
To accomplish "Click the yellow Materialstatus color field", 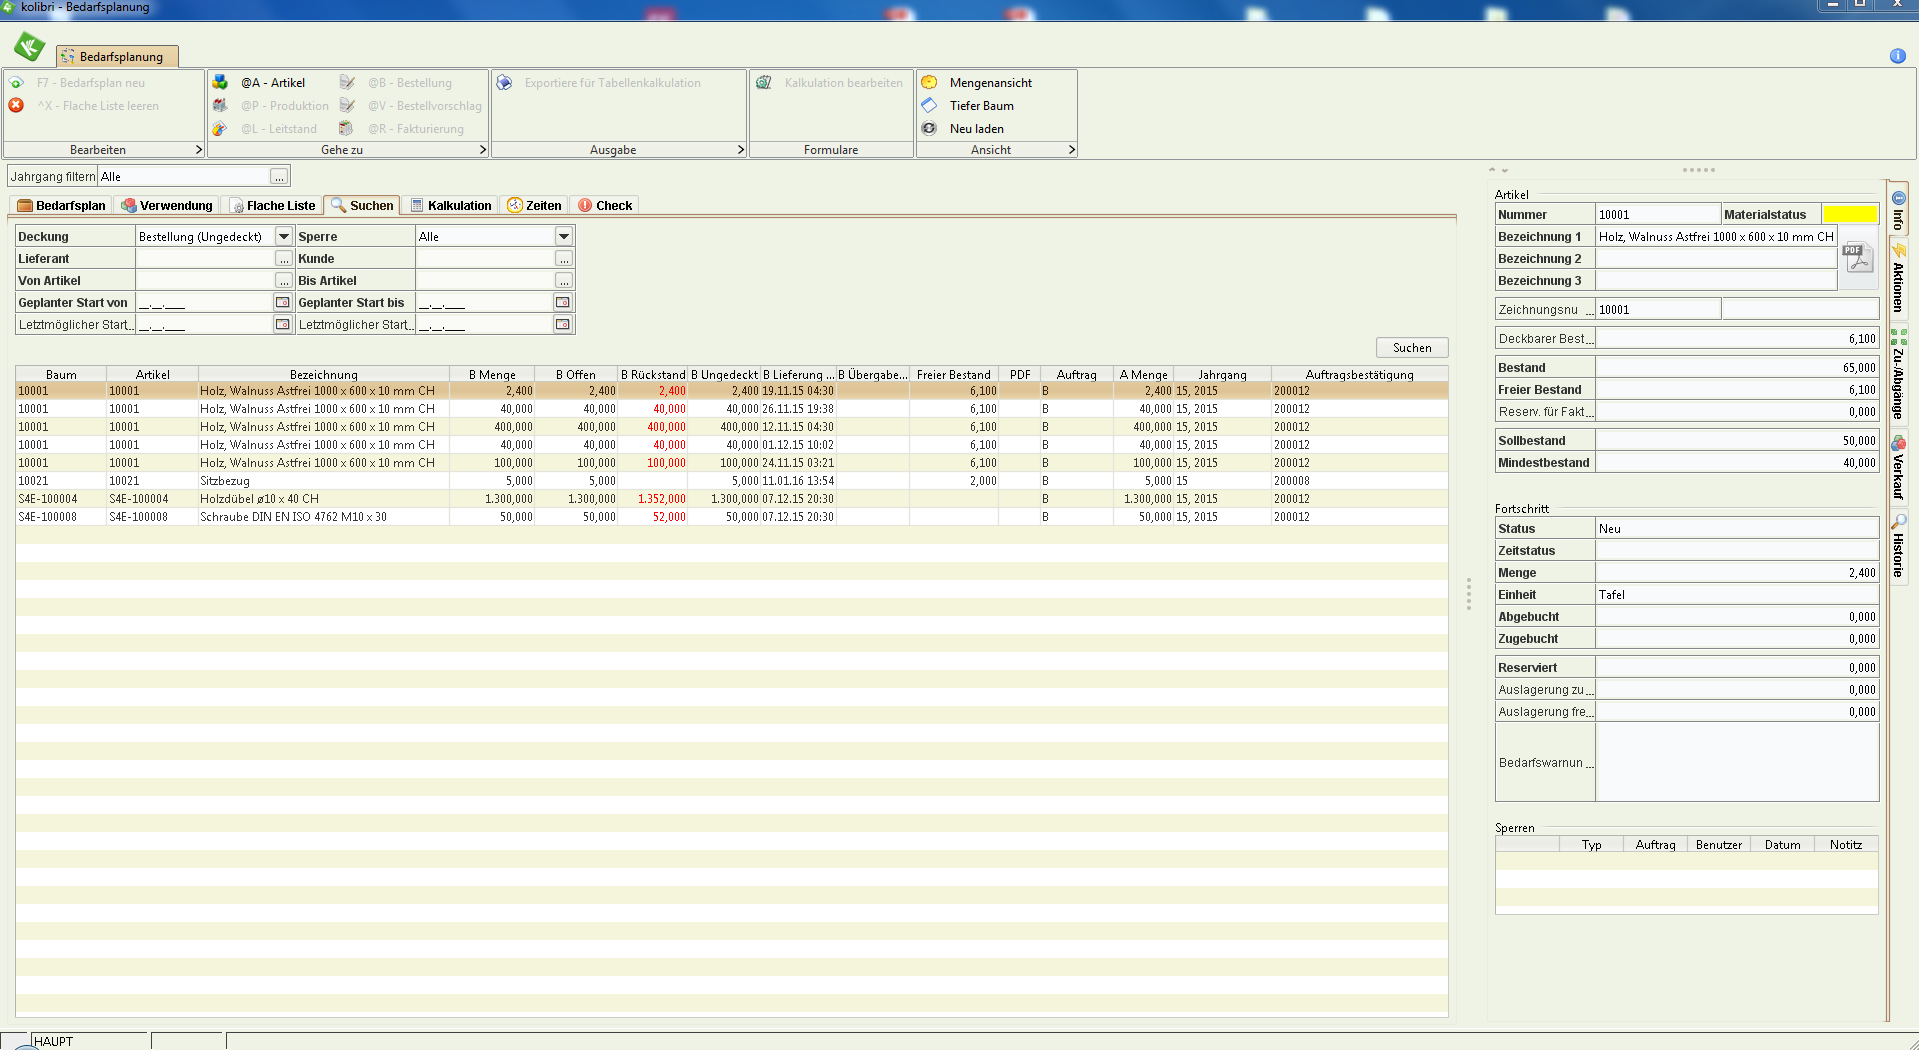I will pyautogui.click(x=1850, y=214).
